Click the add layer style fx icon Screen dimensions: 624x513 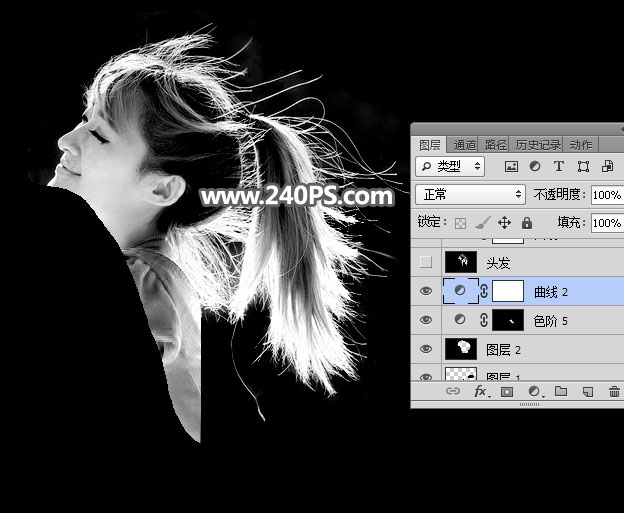point(480,392)
